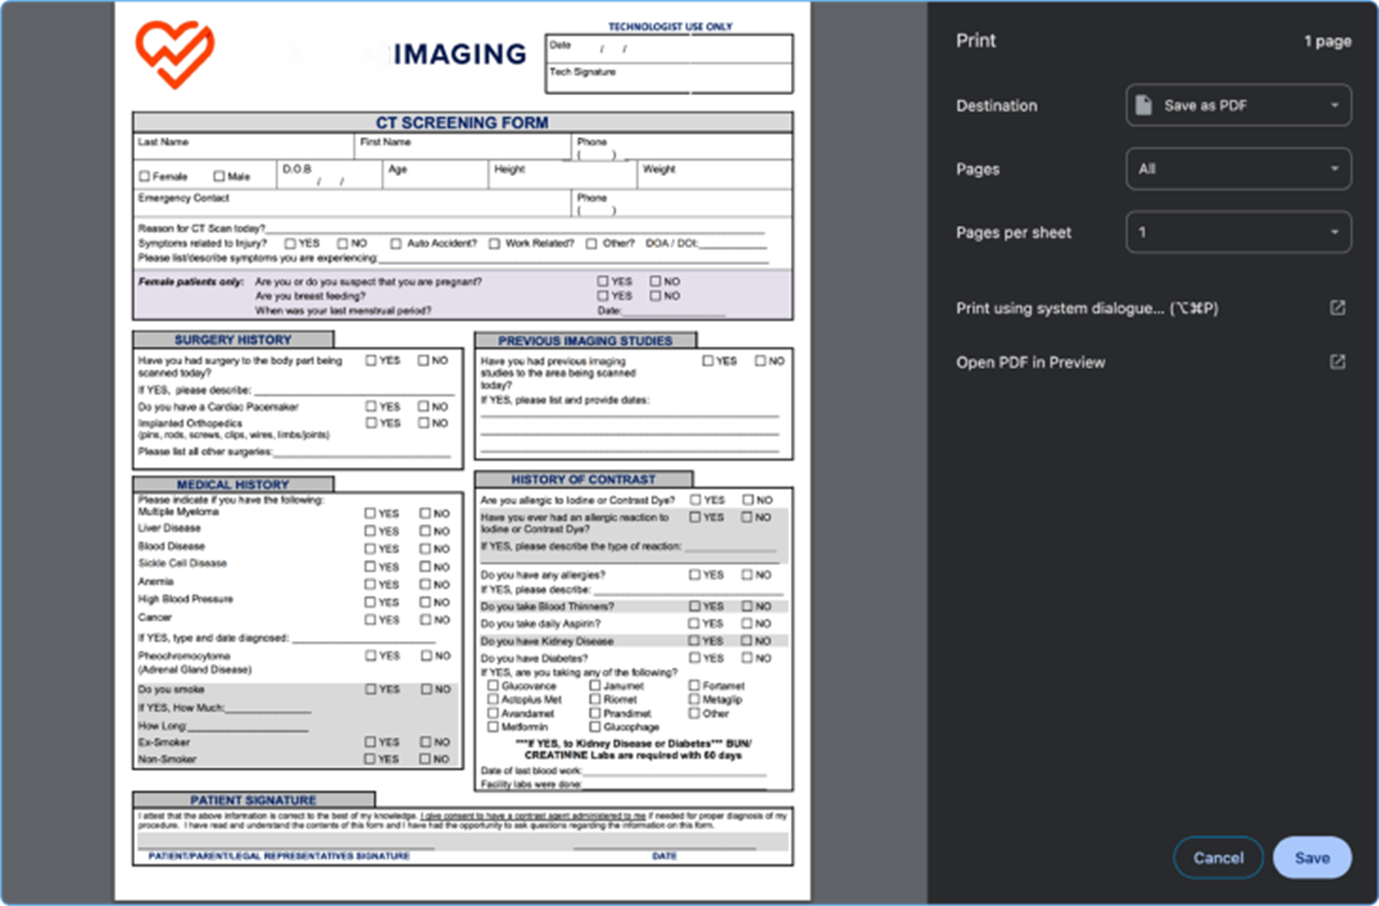Click the CT Screening Form page preview title
The image size is (1379, 906).
(462, 122)
